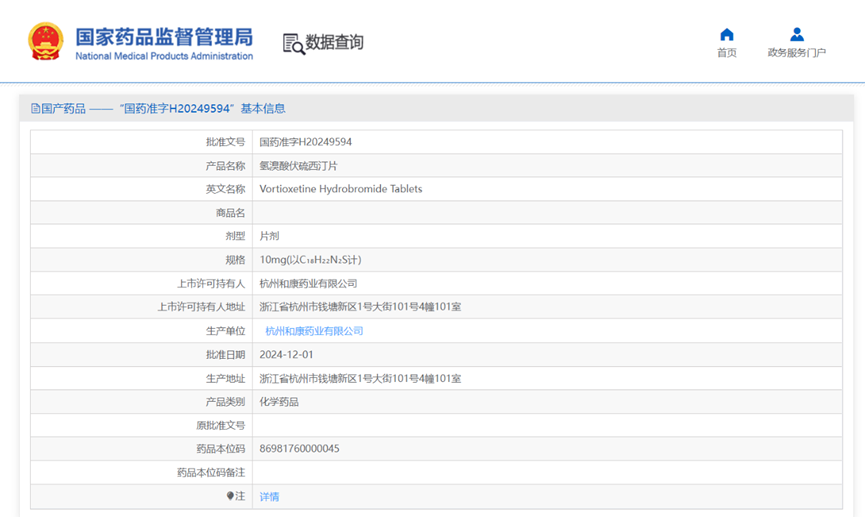
Task: Click the 数据查询 magnifier icon
Action: [x=293, y=43]
